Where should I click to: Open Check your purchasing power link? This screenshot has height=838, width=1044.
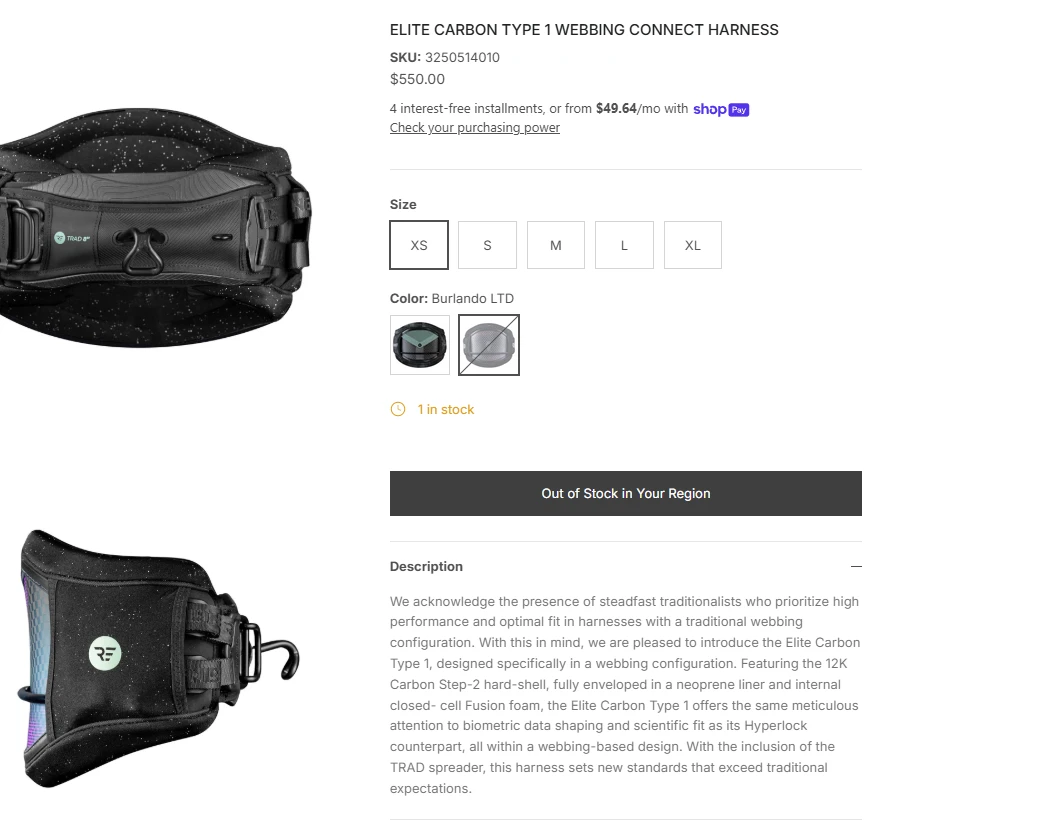475,127
